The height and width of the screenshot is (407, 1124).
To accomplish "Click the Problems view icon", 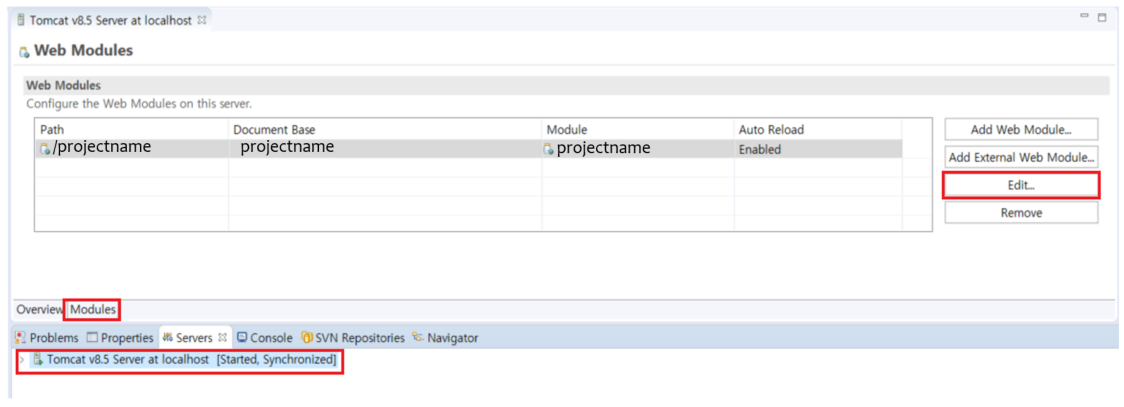I will pyautogui.click(x=20, y=337).
